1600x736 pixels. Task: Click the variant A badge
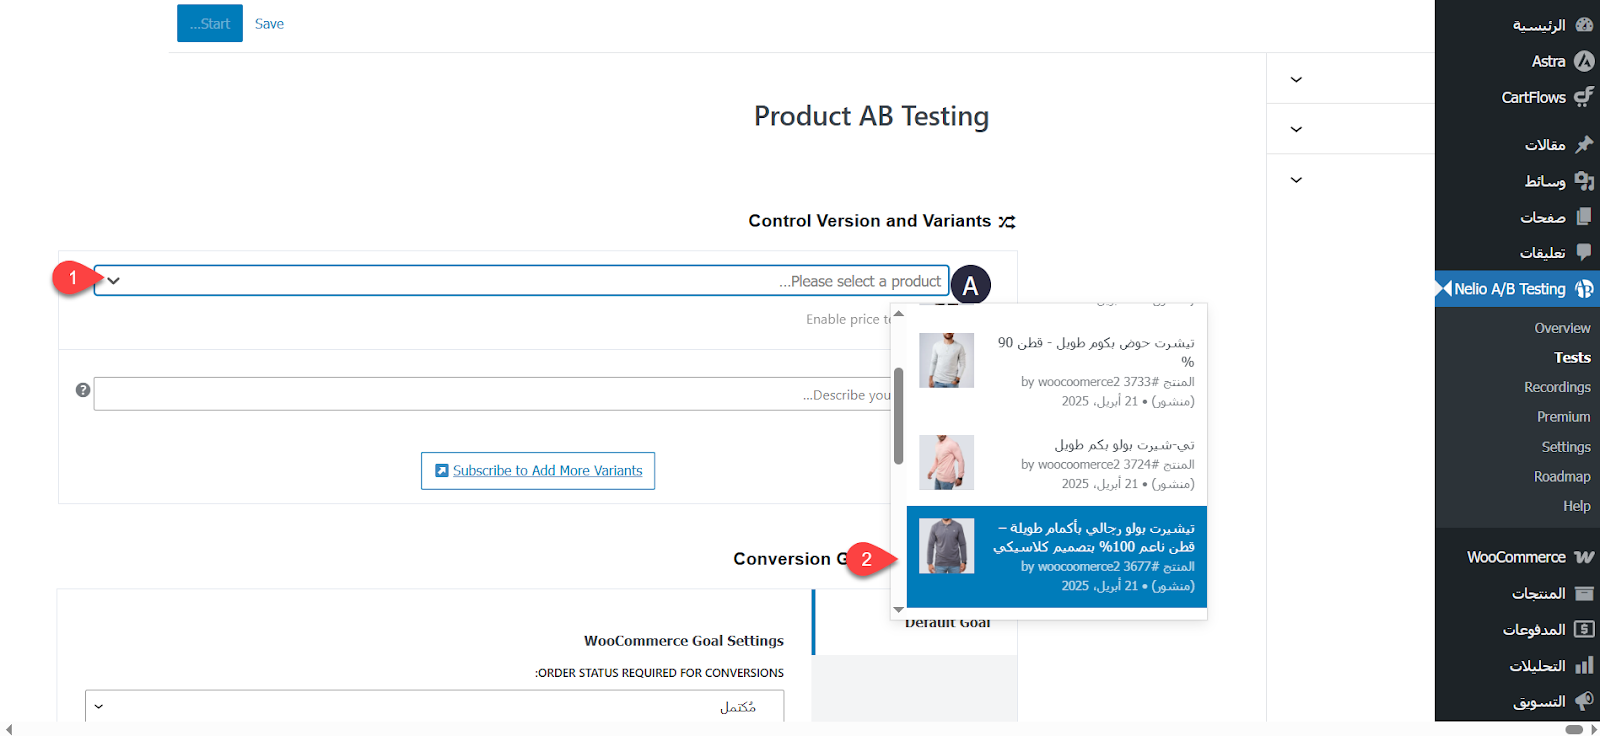970,286
